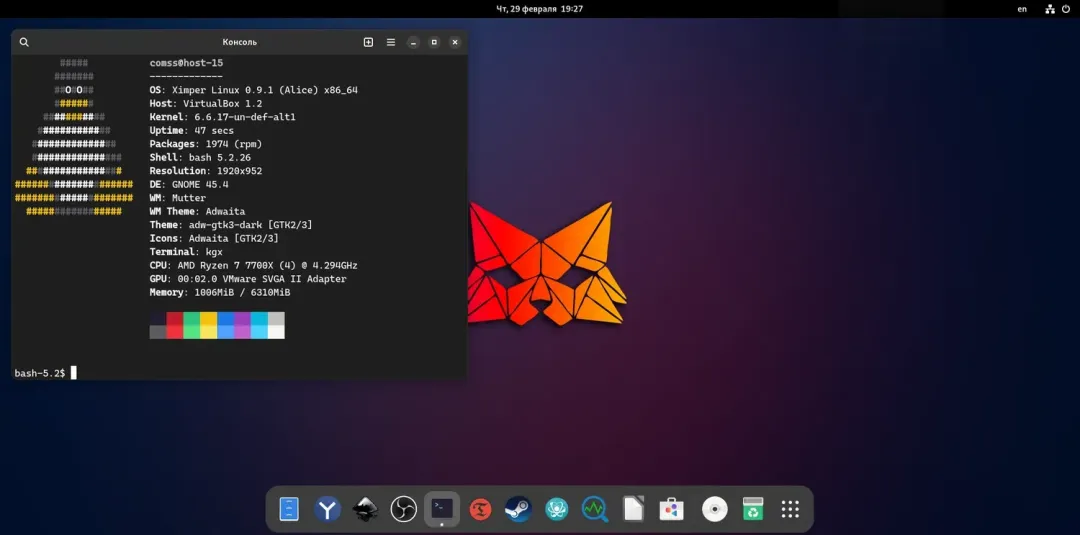Open the en keyboard layout menu
1080x535 pixels.
click(1022, 9)
